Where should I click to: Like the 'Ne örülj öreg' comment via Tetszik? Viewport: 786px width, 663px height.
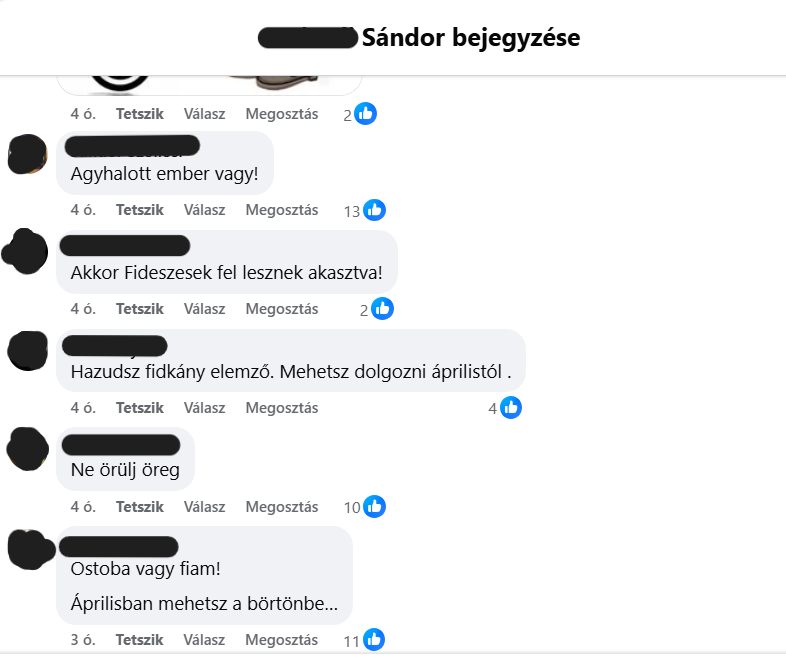(140, 507)
